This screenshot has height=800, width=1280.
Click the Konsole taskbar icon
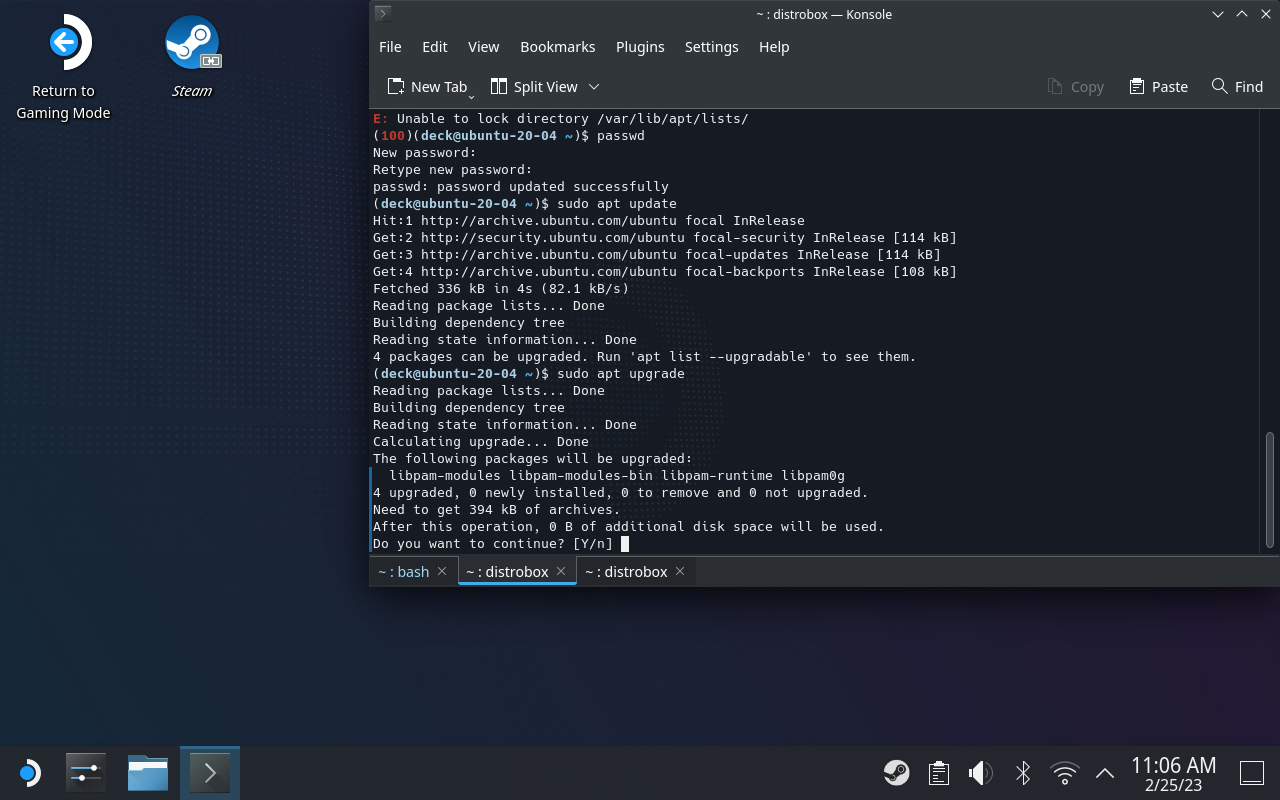tap(210, 773)
